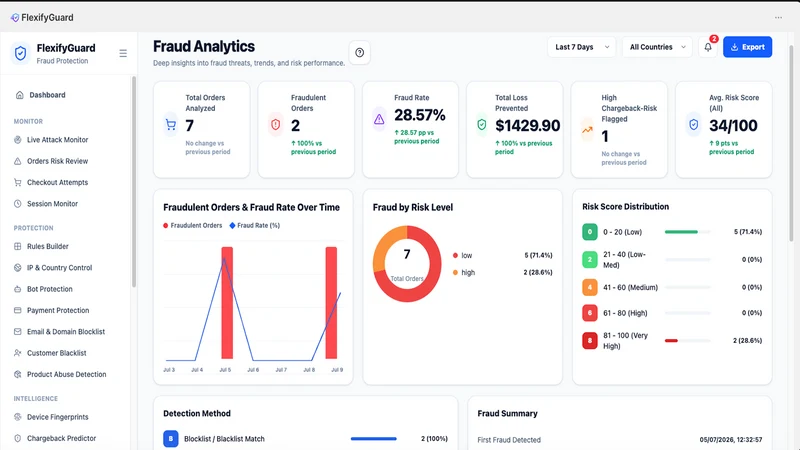Click the red 81 - 100 (Very High) bar
This screenshot has width=800, height=450.
tap(687, 341)
